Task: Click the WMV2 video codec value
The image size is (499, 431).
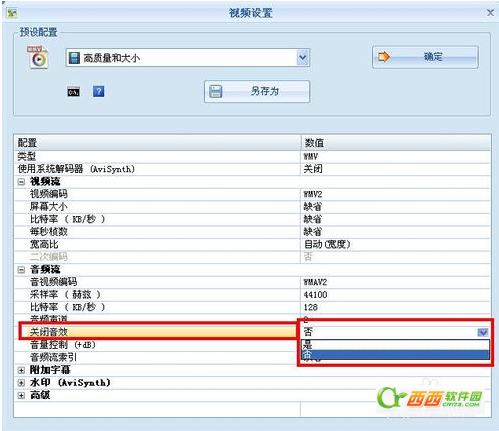Action: tap(396, 194)
